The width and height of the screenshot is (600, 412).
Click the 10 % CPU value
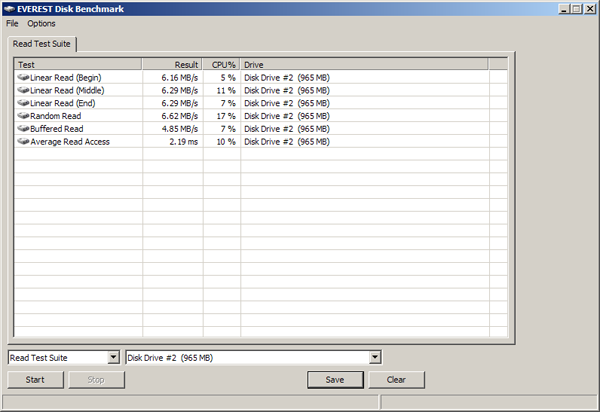226,142
